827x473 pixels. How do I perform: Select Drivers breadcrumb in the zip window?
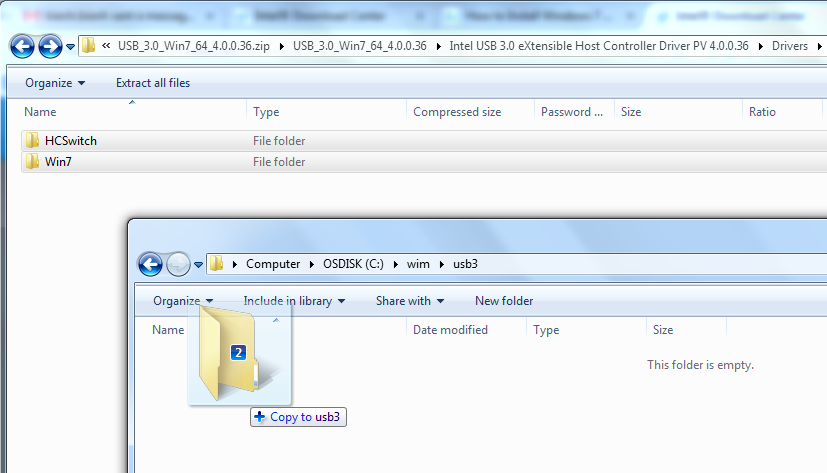[x=790, y=46]
